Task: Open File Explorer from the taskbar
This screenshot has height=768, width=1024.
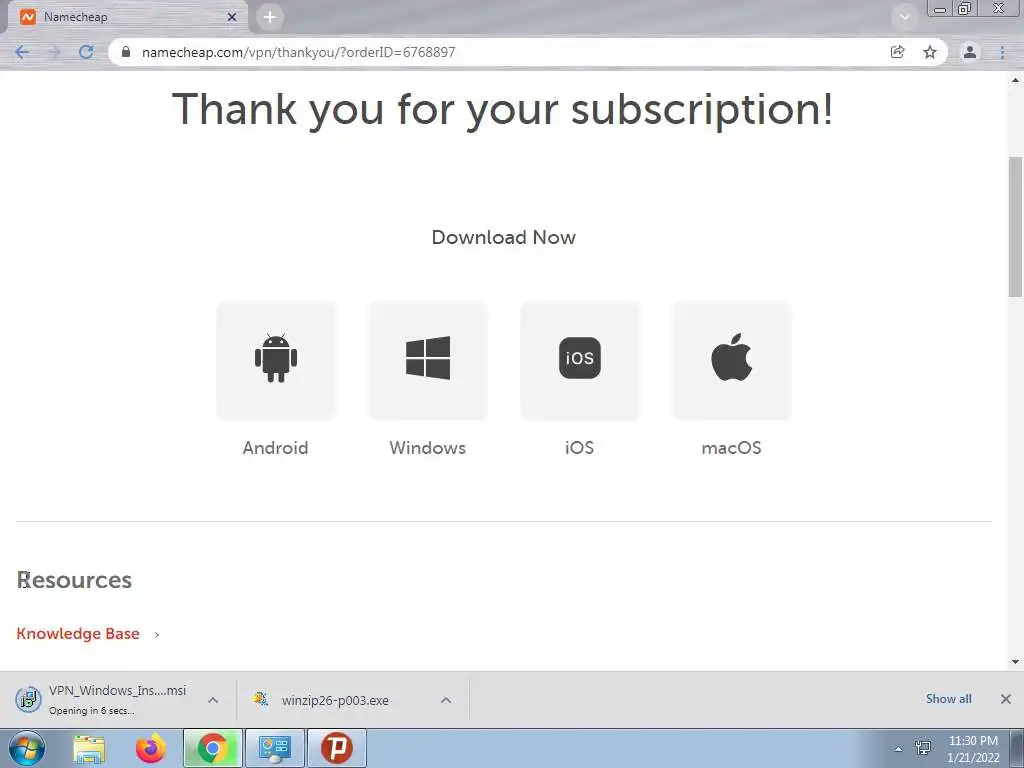Action: click(x=89, y=748)
